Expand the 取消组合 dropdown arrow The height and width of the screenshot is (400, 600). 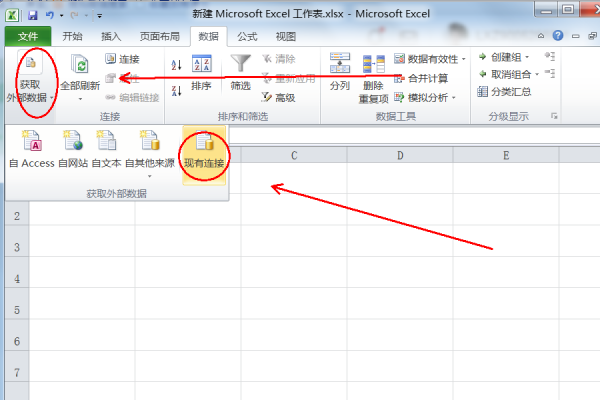537,74
